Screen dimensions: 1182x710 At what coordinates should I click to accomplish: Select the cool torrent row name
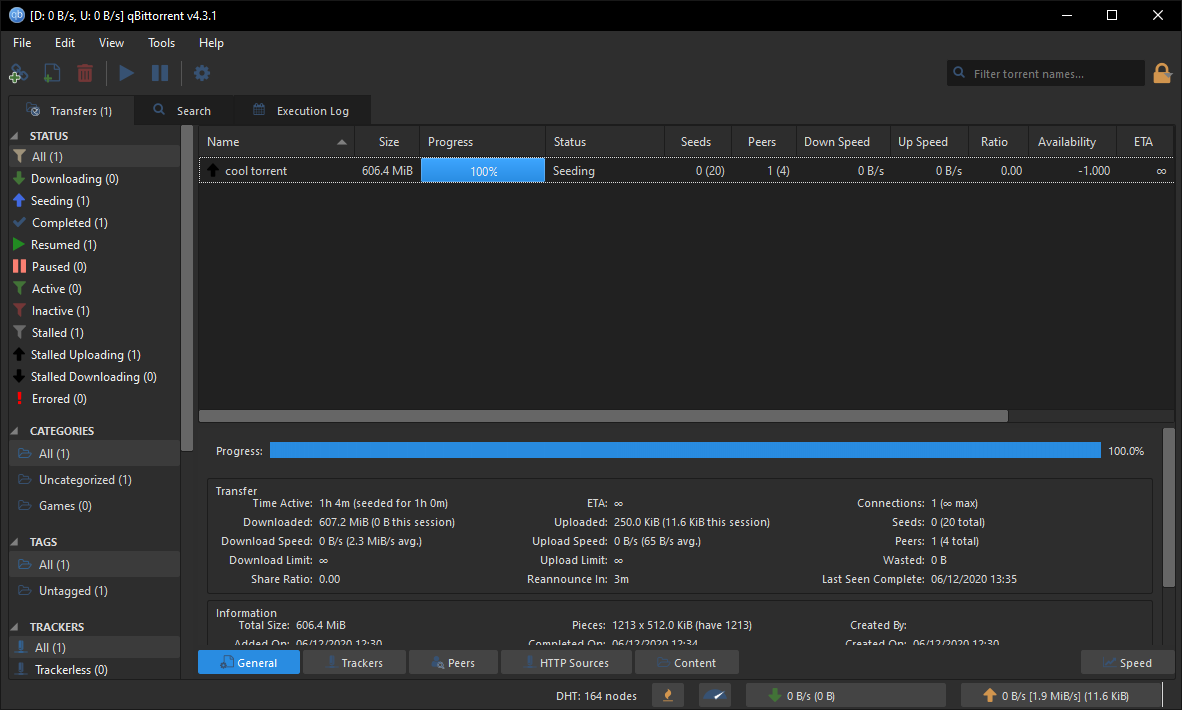(x=256, y=171)
